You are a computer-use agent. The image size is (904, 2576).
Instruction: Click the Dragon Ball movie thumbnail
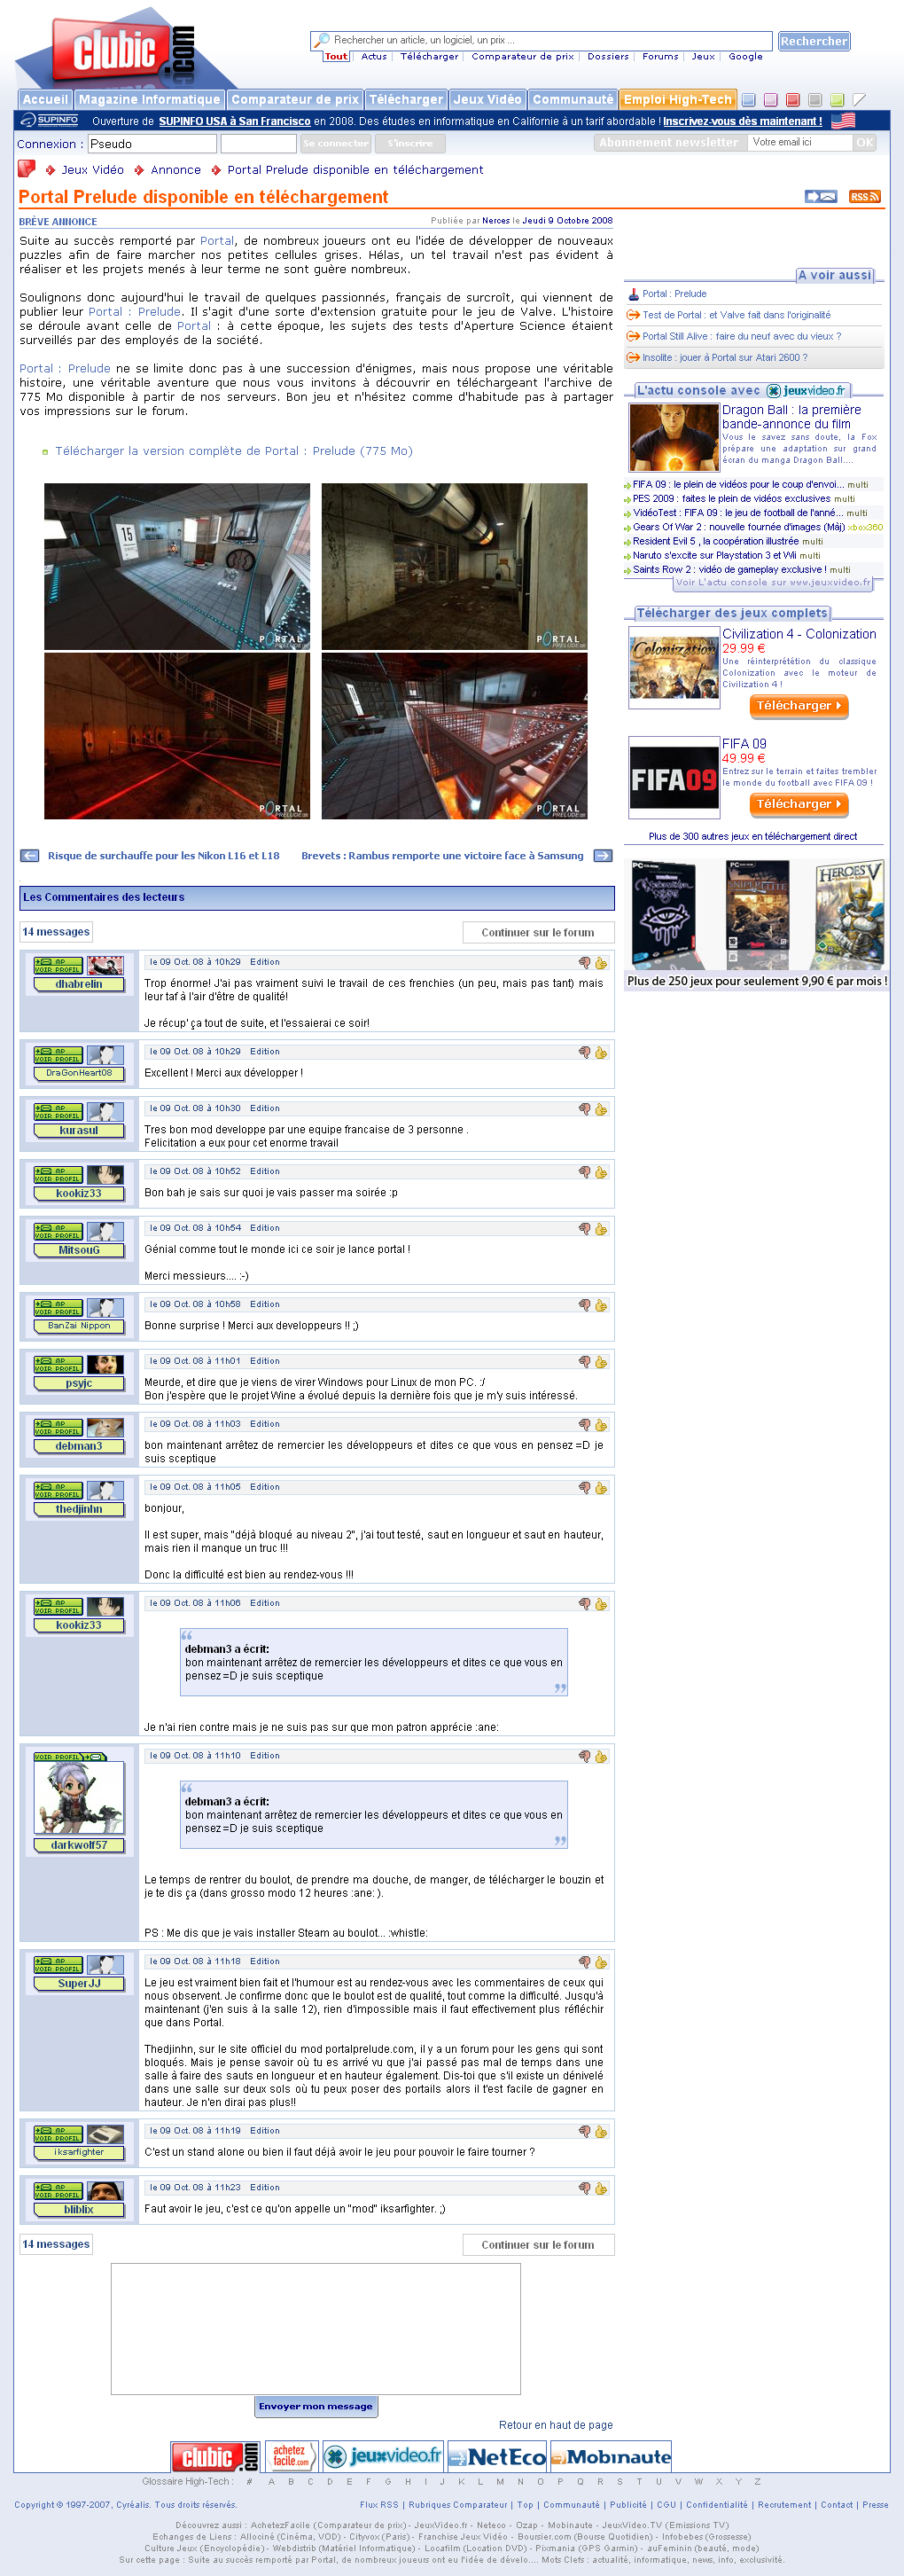click(674, 437)
